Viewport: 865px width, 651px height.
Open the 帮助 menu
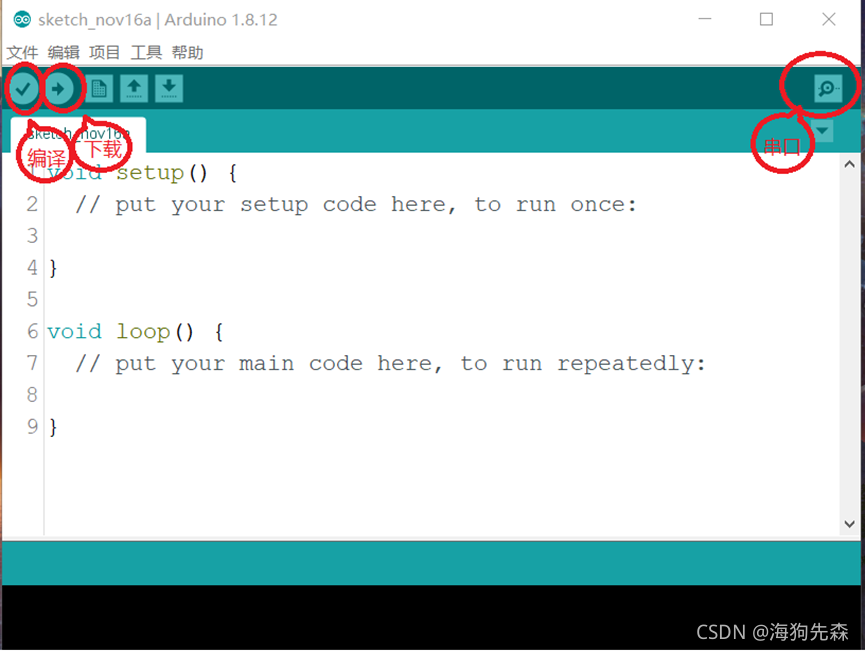(x=187, y=52)
